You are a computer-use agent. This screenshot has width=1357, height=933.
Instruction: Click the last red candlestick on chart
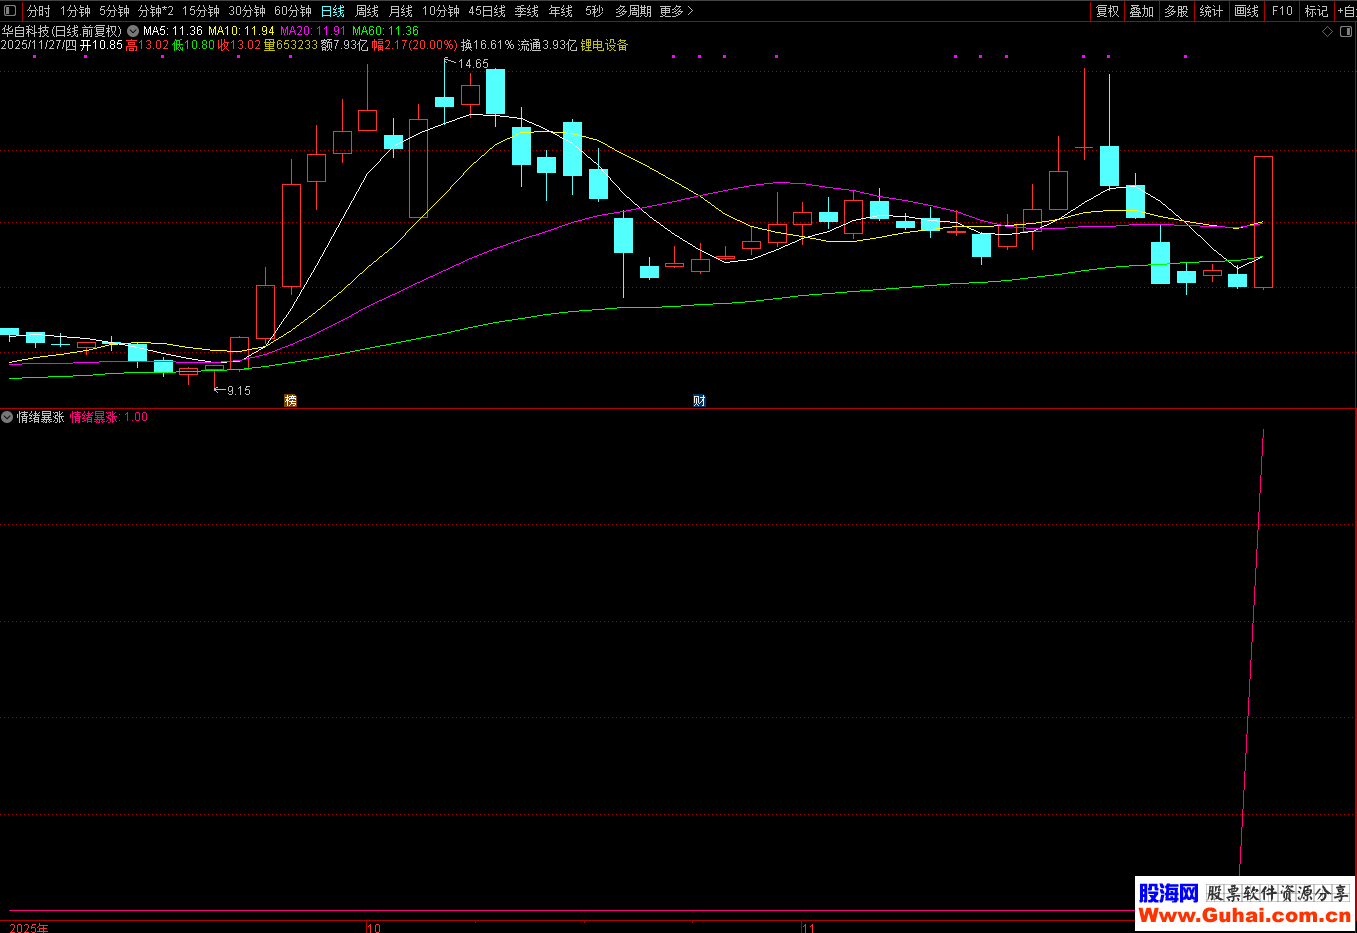click(x=1263, y=222)
